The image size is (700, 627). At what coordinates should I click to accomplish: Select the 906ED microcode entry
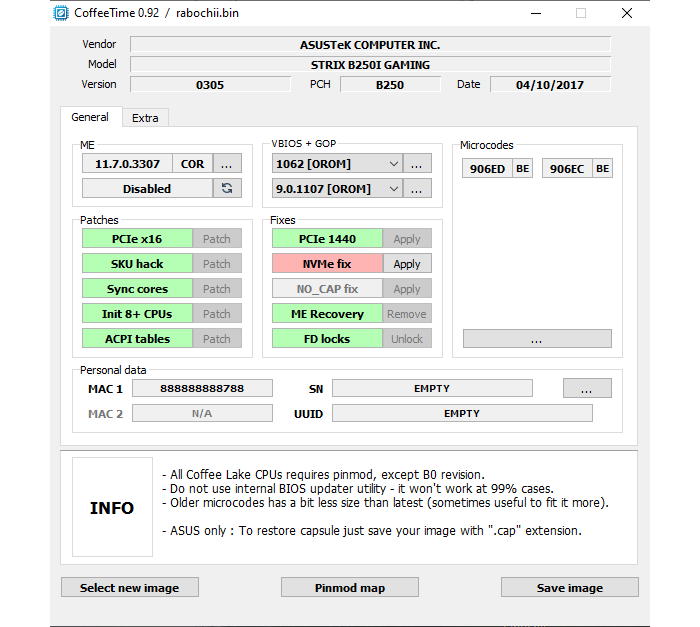point(487,168)
